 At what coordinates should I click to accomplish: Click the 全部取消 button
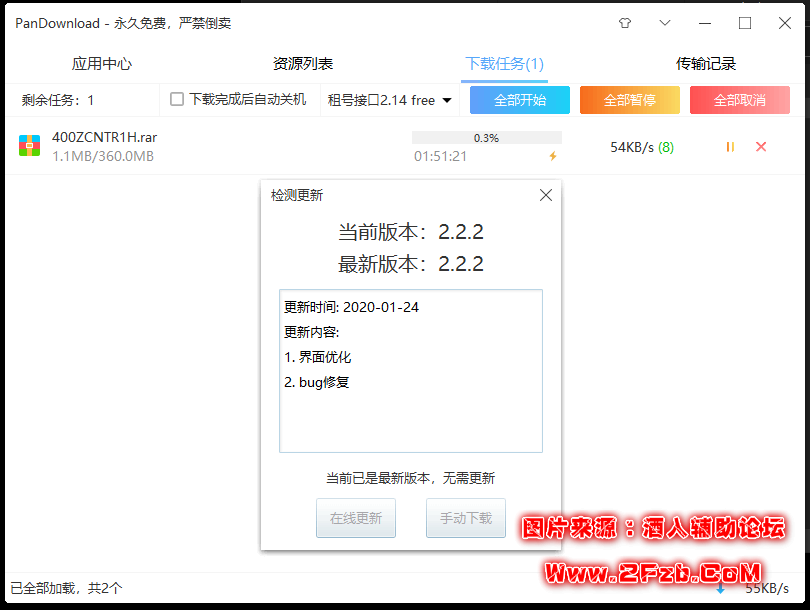[740, 100]
